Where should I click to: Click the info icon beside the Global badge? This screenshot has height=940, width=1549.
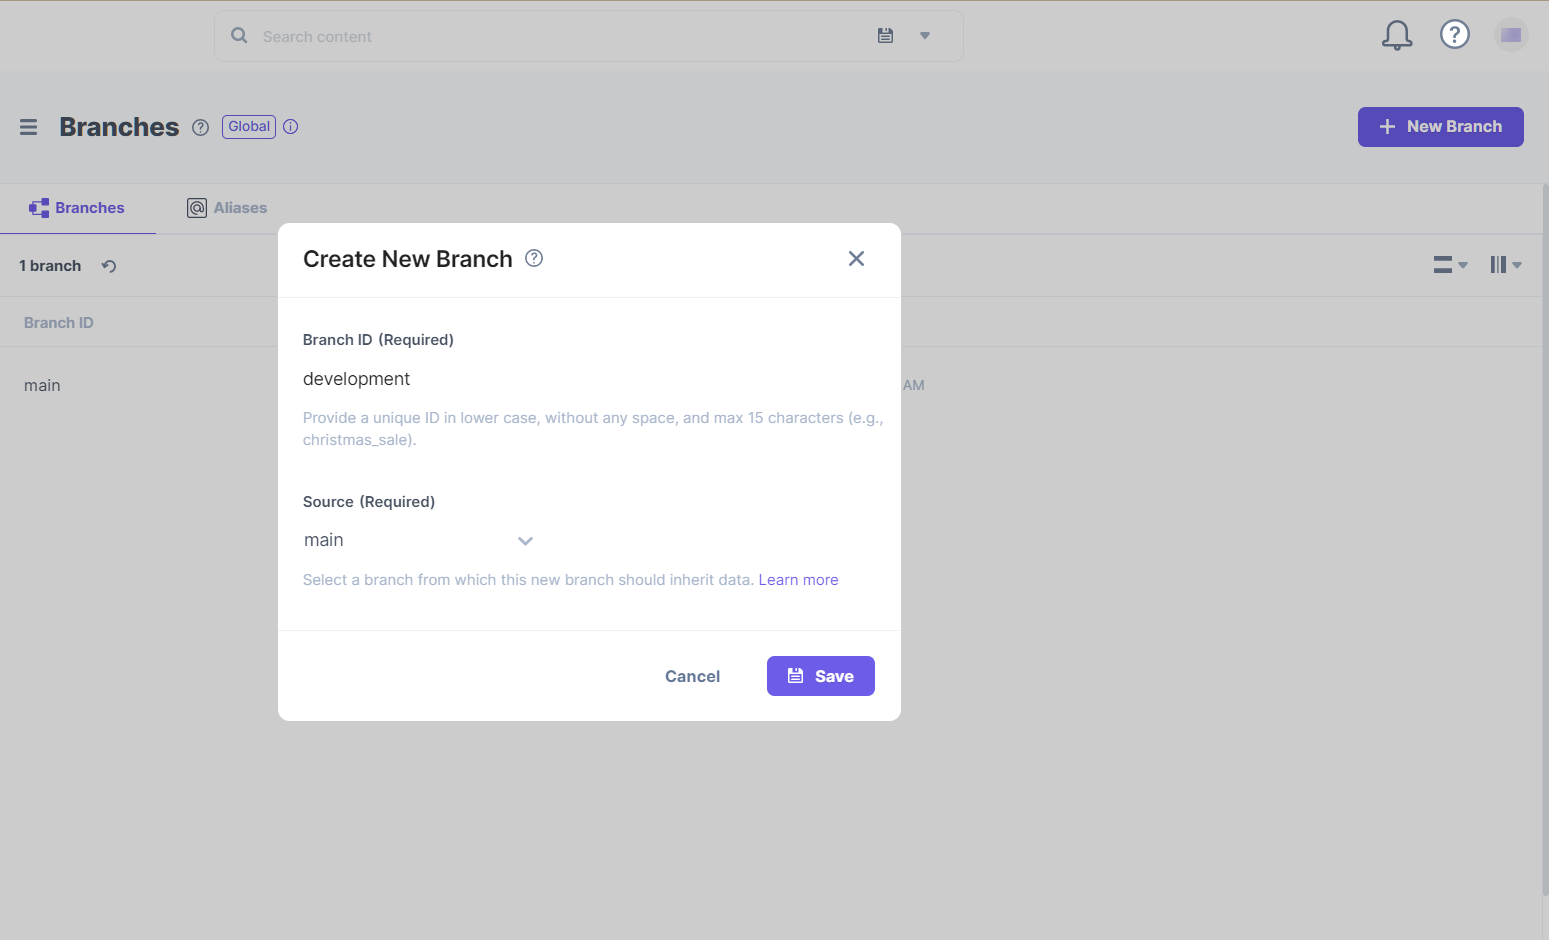(x=290, y=126)
